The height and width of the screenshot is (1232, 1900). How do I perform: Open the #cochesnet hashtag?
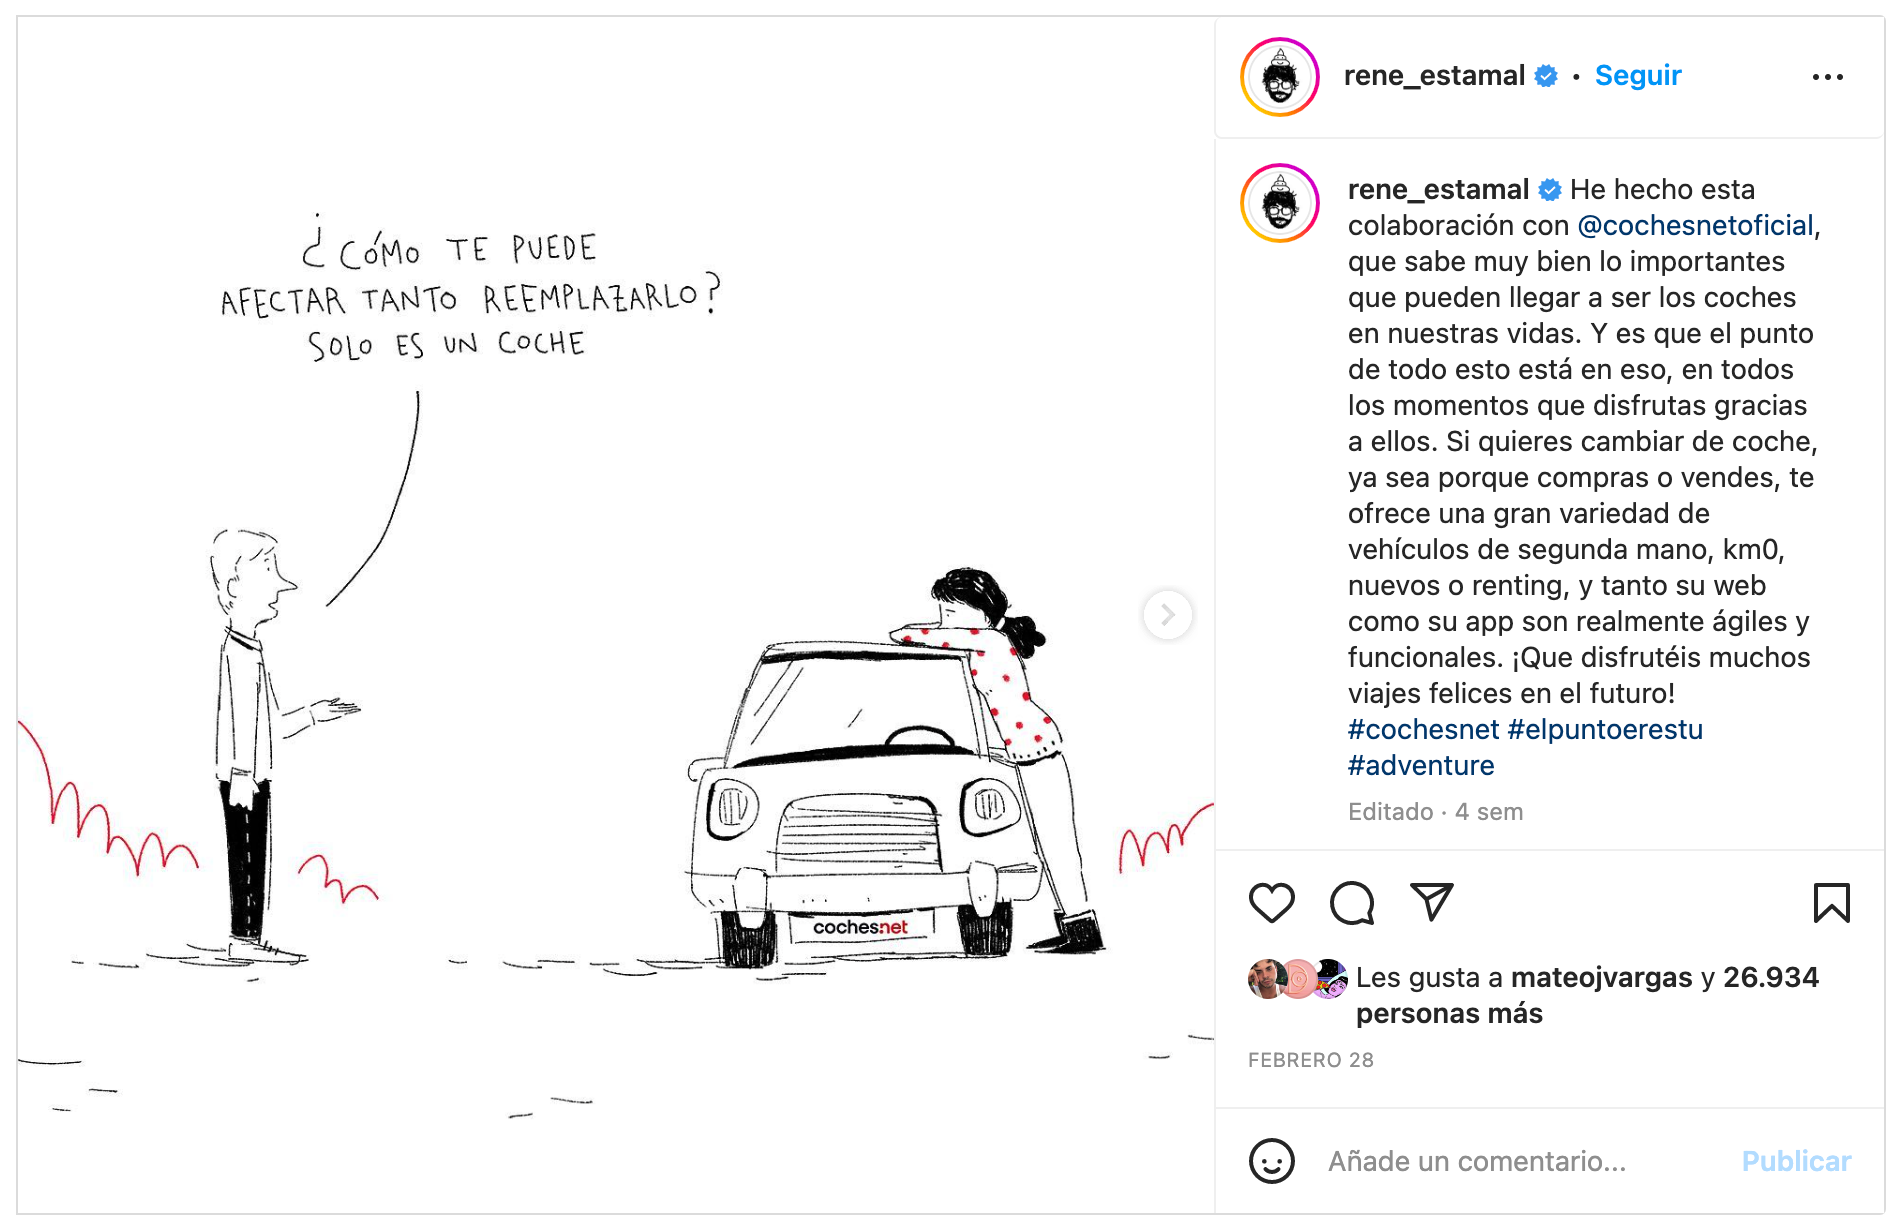tap(1423, 730)
